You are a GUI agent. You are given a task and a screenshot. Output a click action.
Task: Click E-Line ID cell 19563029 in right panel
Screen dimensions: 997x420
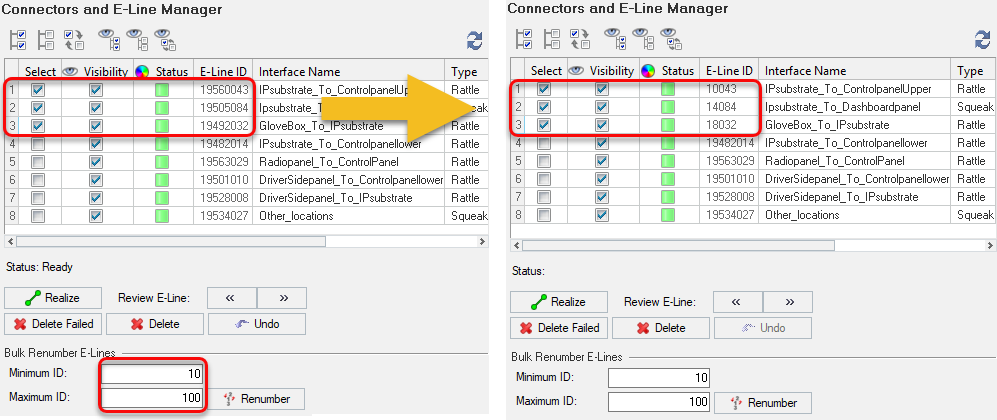(729, 161)
